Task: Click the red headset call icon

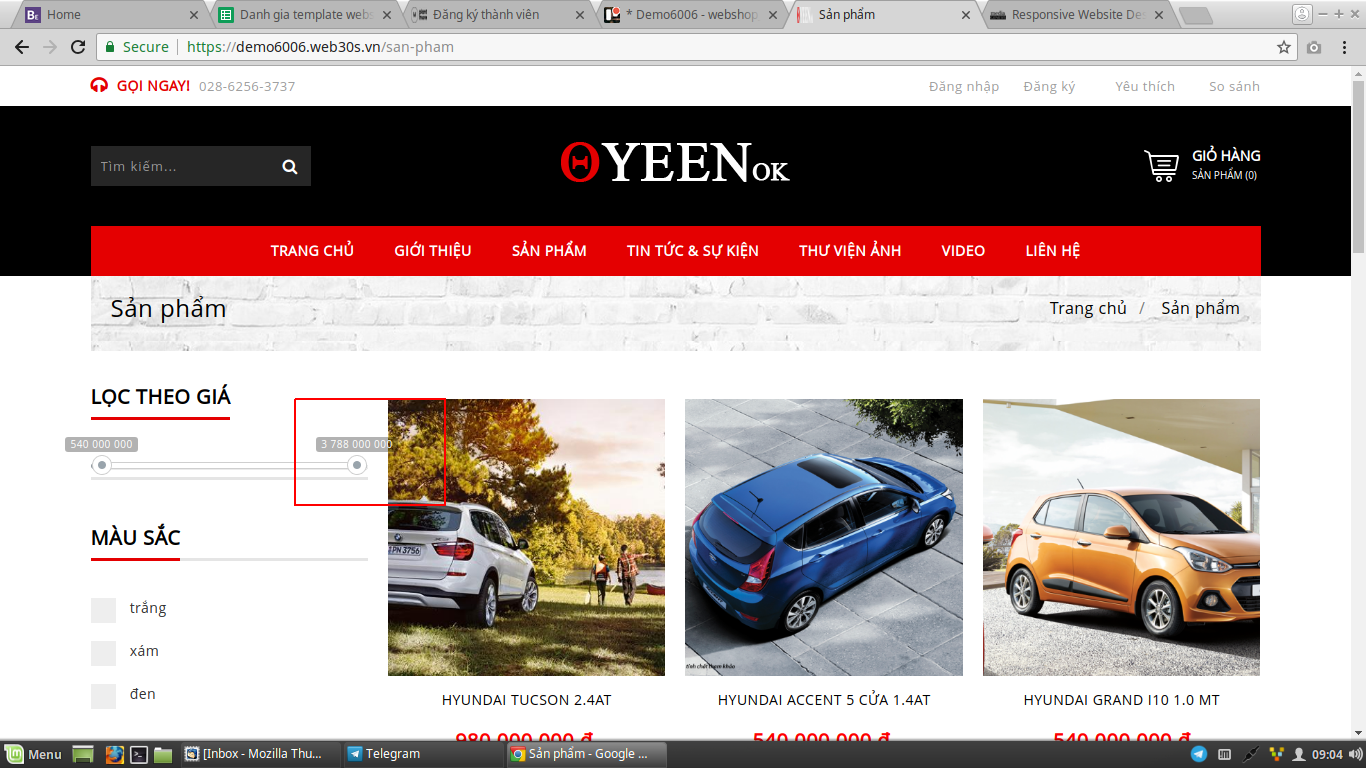Action: click(99, 86)
